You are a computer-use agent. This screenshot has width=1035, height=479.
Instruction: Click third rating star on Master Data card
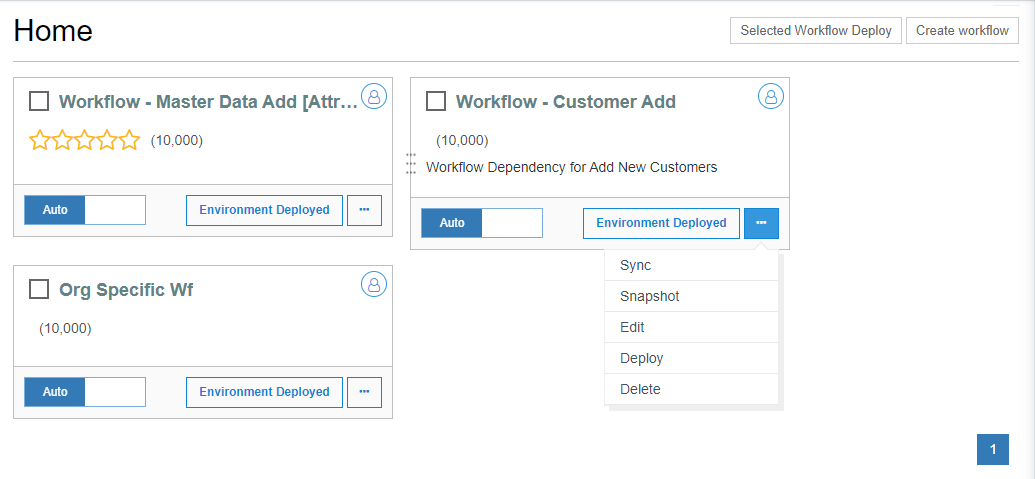coord(85,140)
